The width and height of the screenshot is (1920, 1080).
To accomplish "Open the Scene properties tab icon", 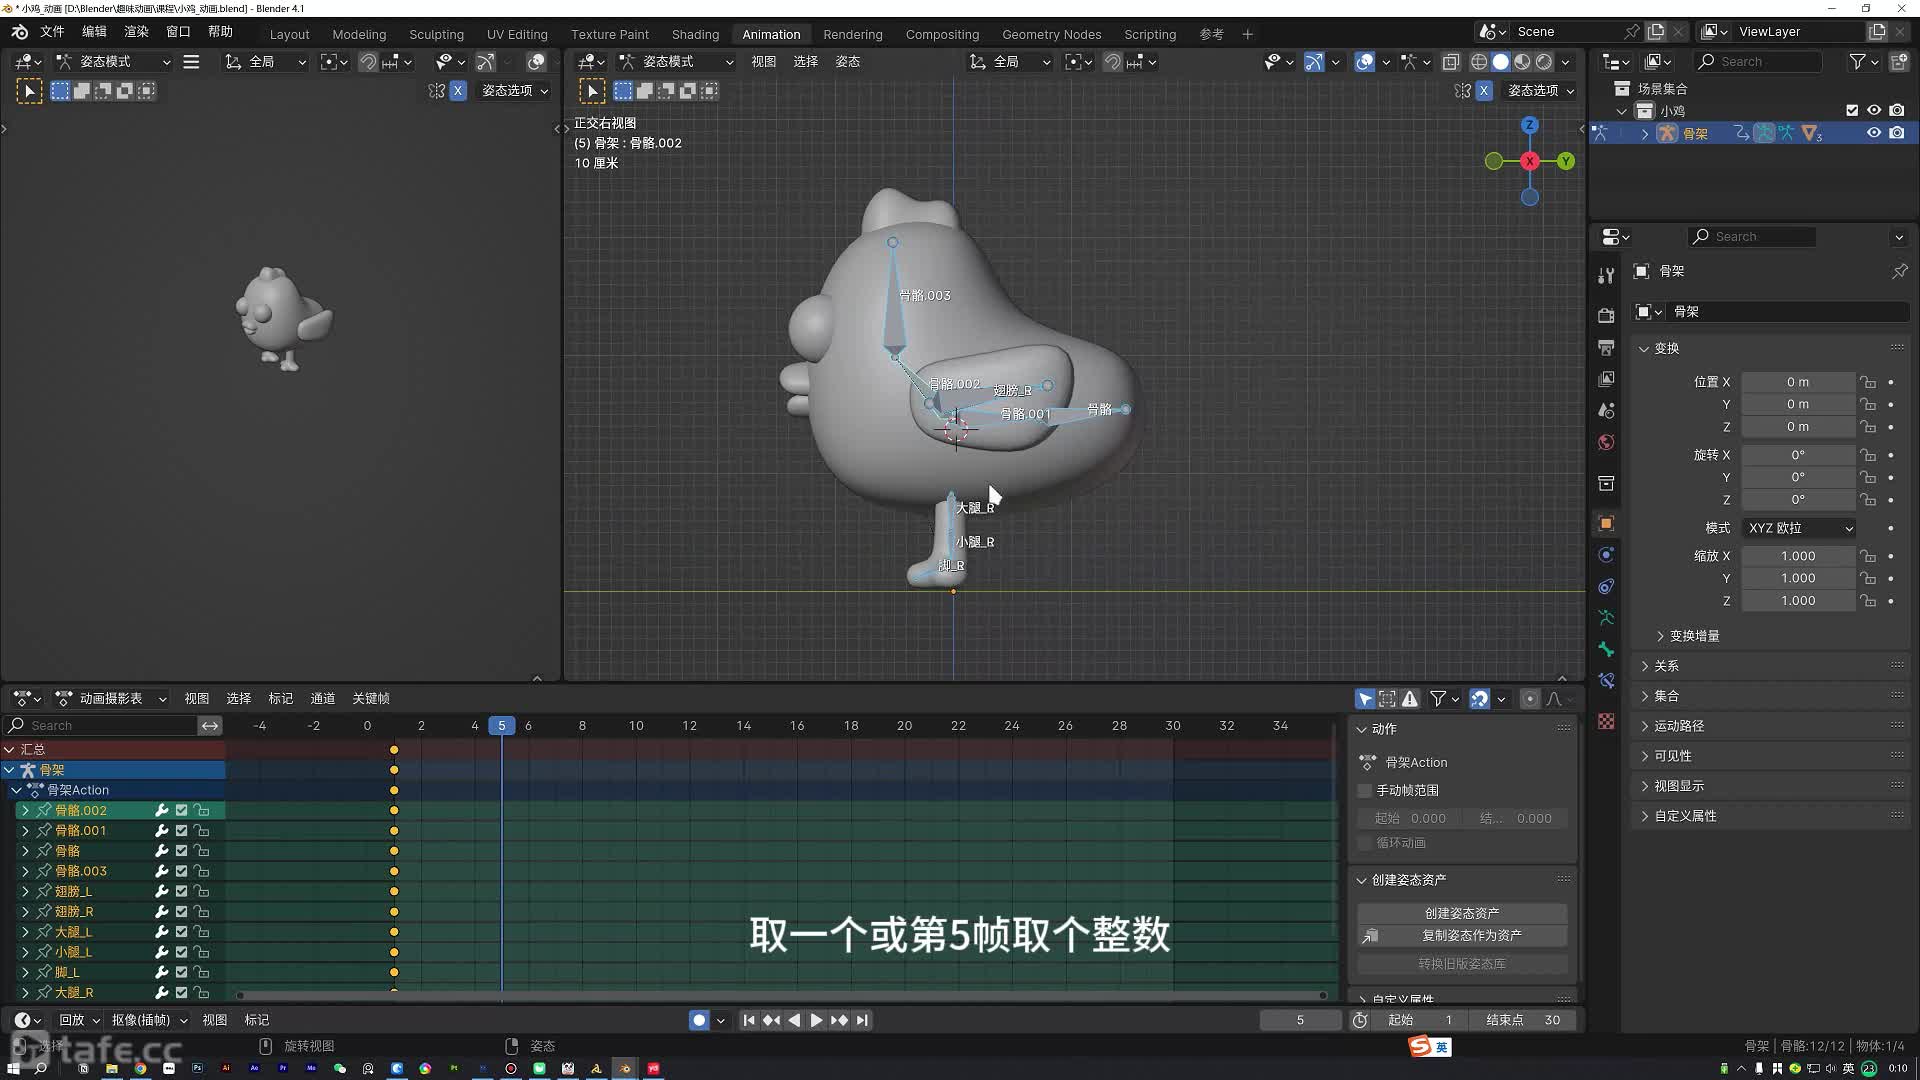I will click(1606, 410).
